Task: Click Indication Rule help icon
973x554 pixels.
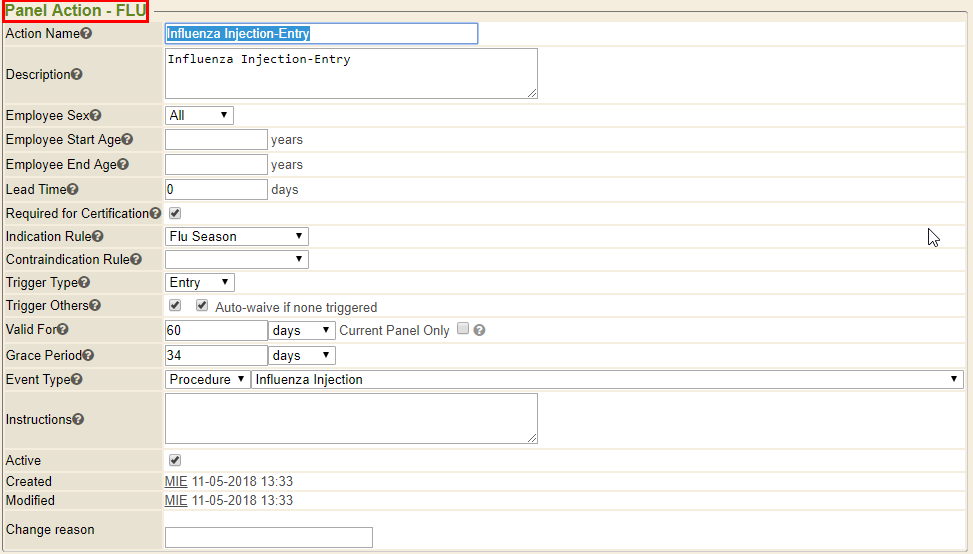Action: click(x=98, y=237)
